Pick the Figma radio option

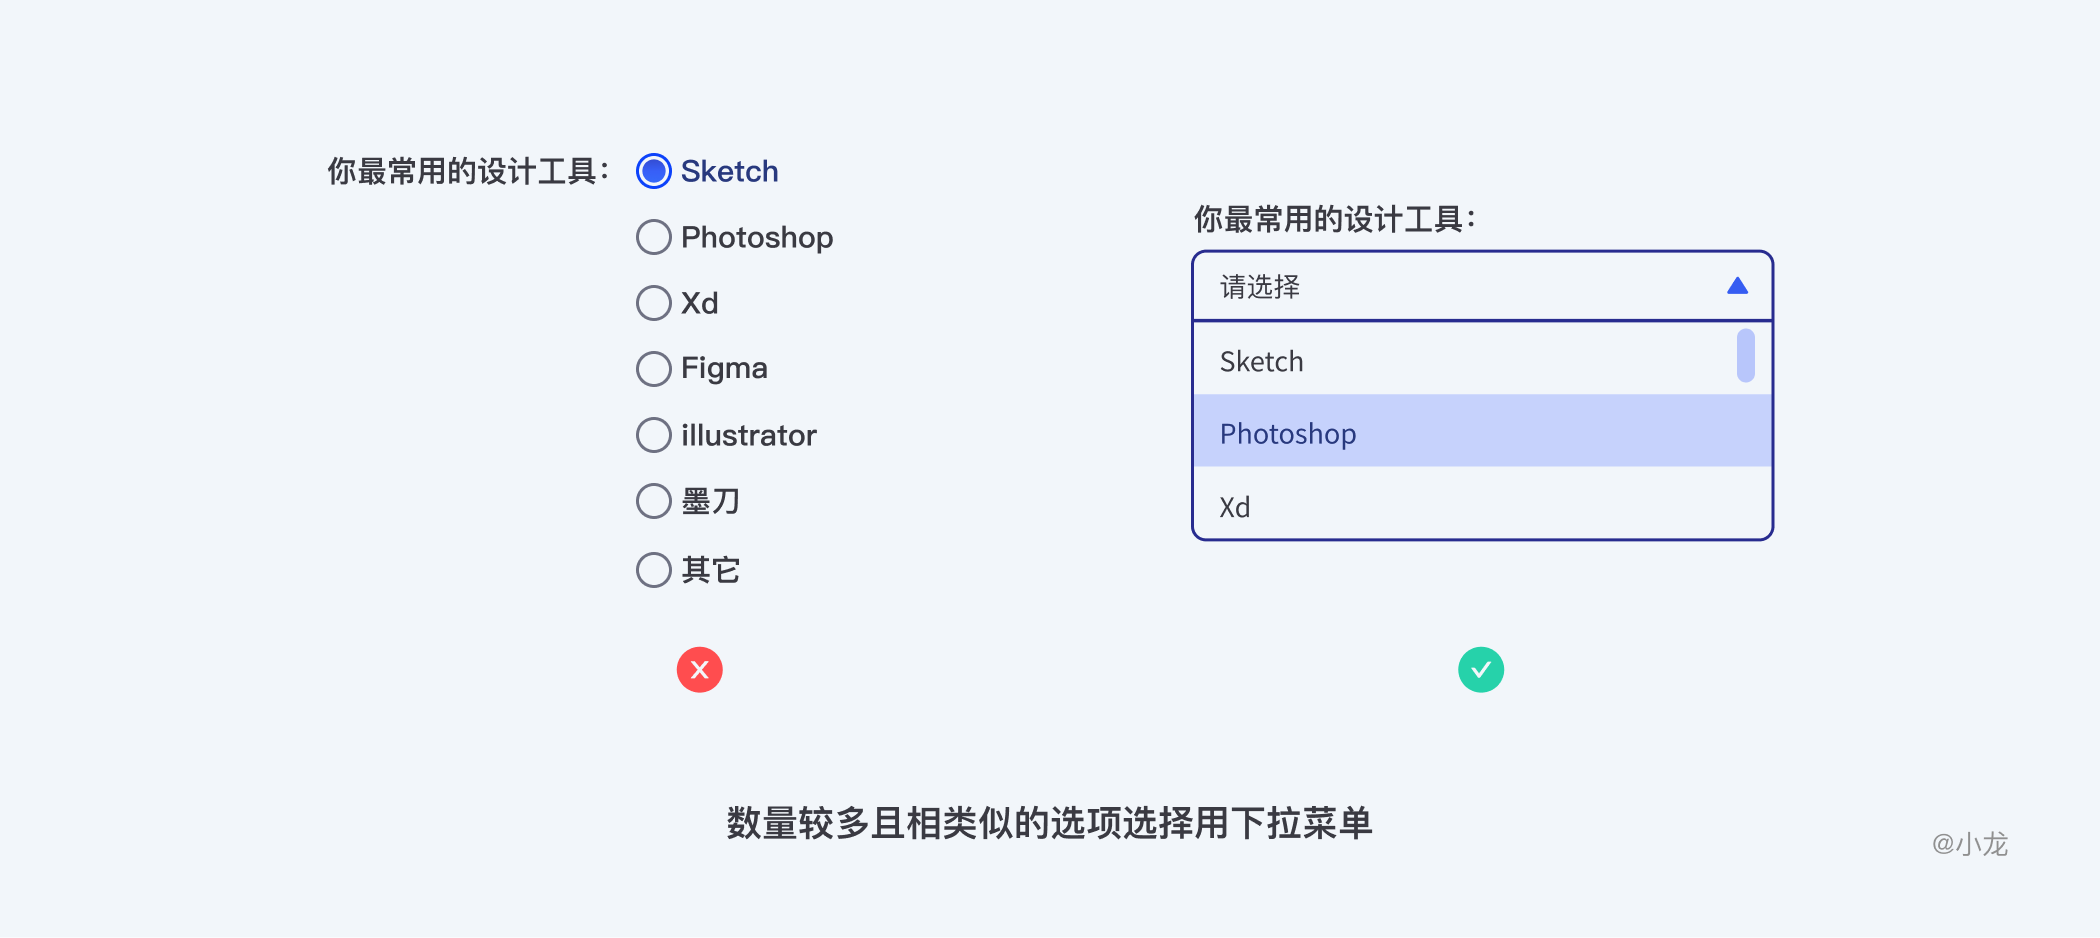pos(654,369)
